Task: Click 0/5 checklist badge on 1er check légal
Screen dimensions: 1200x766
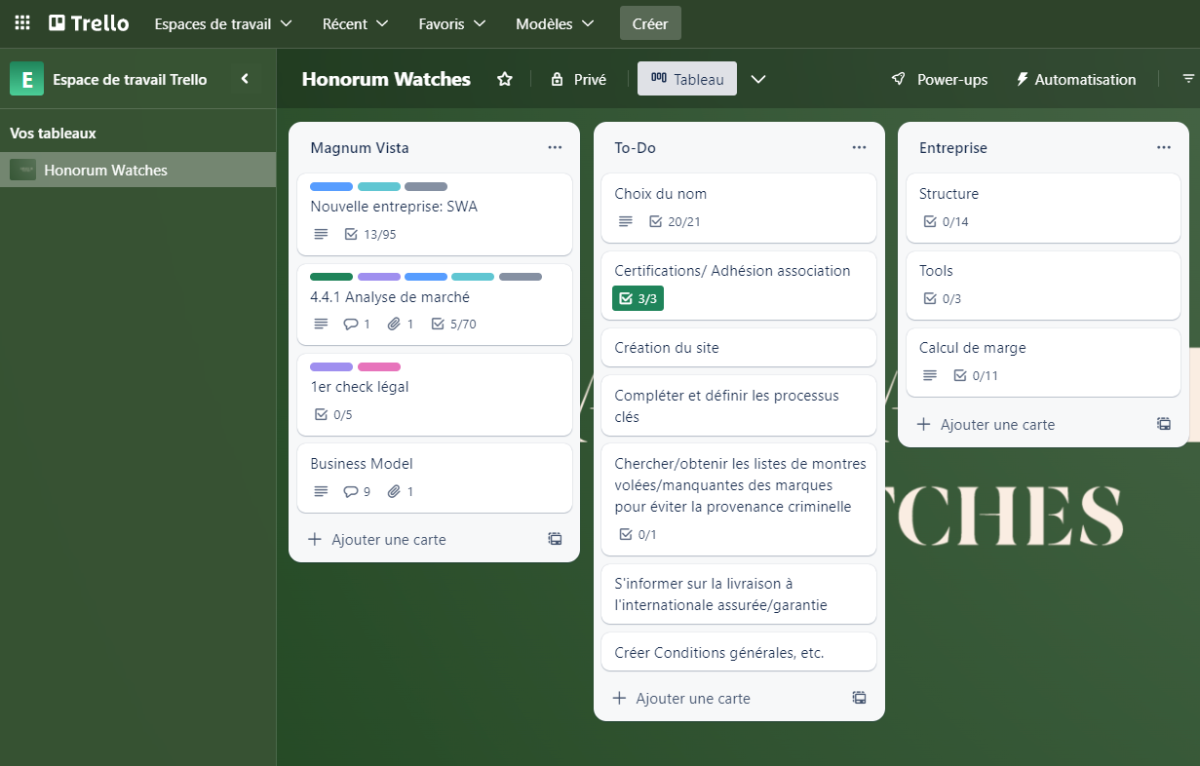Action: 333,414
